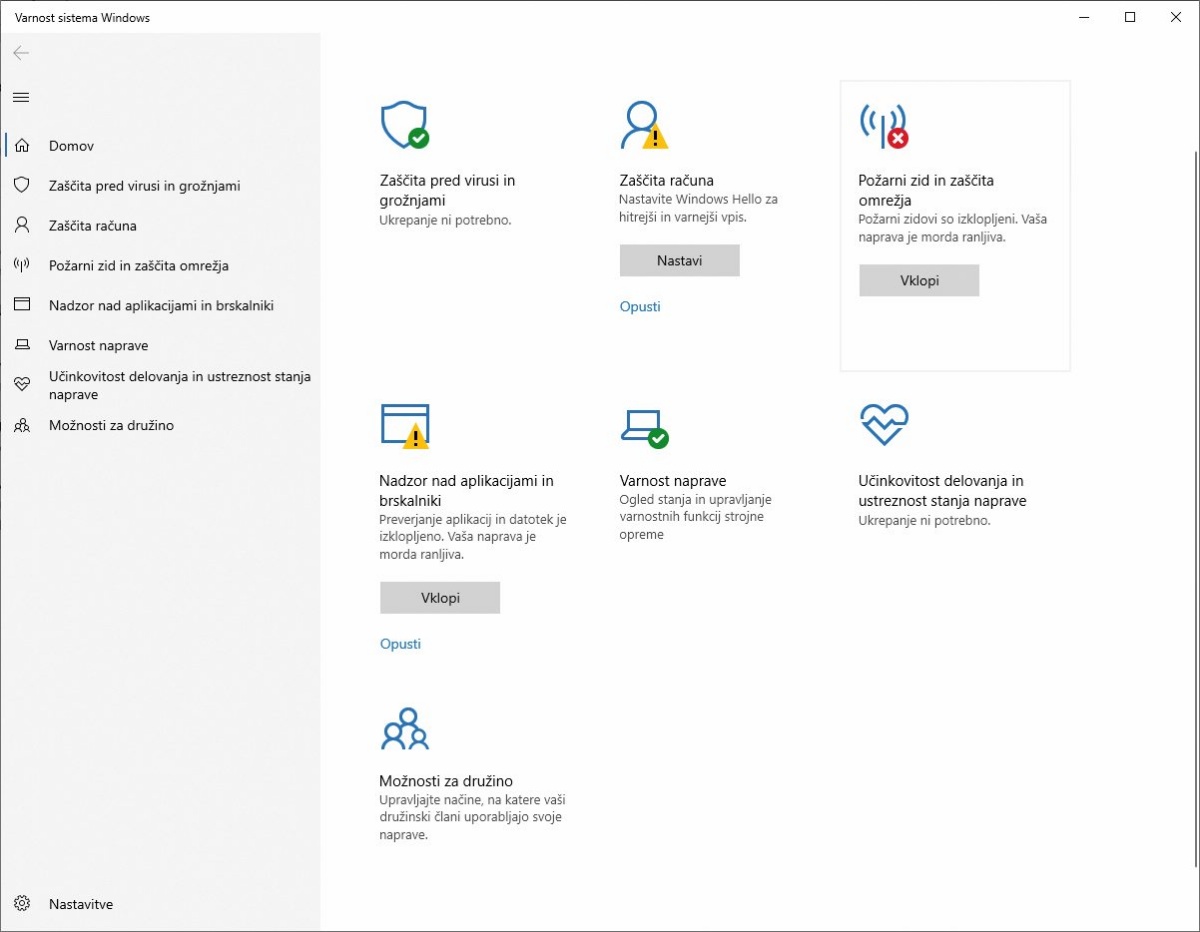The width and height of the screenshot is (1200, 932).
Task: Click 'Ukrepanje ni potrebno' under Učinkovitost delovanja
Action: (x=925, y=521)
